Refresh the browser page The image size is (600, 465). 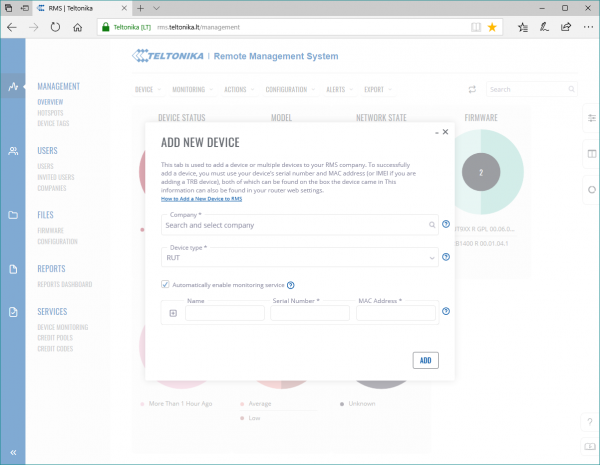tap(55, 27)
